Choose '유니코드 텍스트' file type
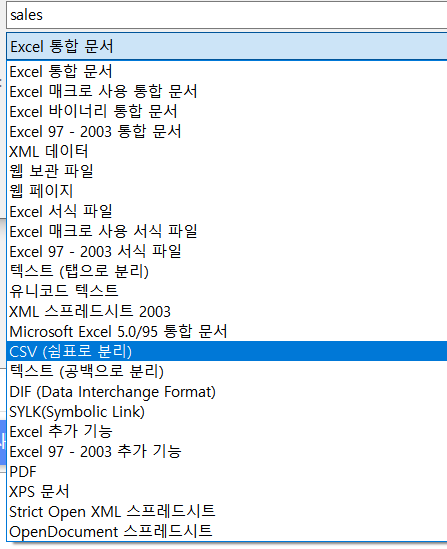Viewport: 447px width, 549px height. click(226, 291)
